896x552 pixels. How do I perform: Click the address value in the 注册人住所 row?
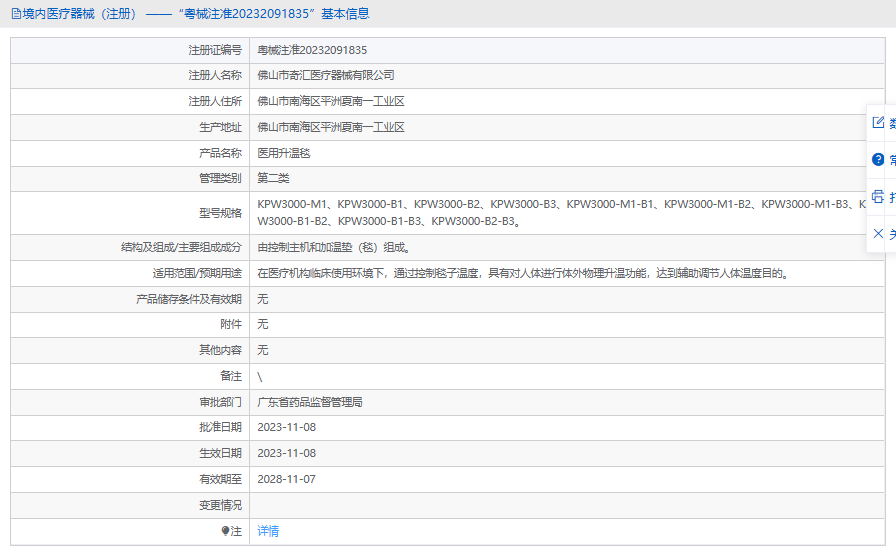click(331, 101)
